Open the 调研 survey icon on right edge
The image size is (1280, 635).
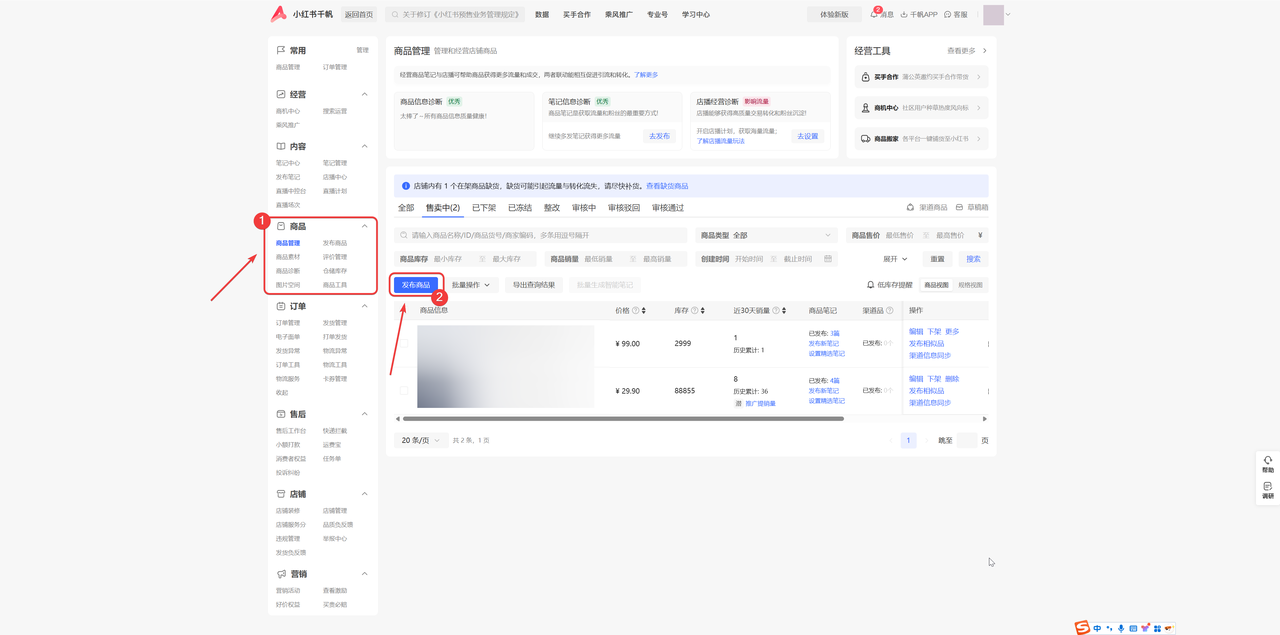pos(1267,487)
